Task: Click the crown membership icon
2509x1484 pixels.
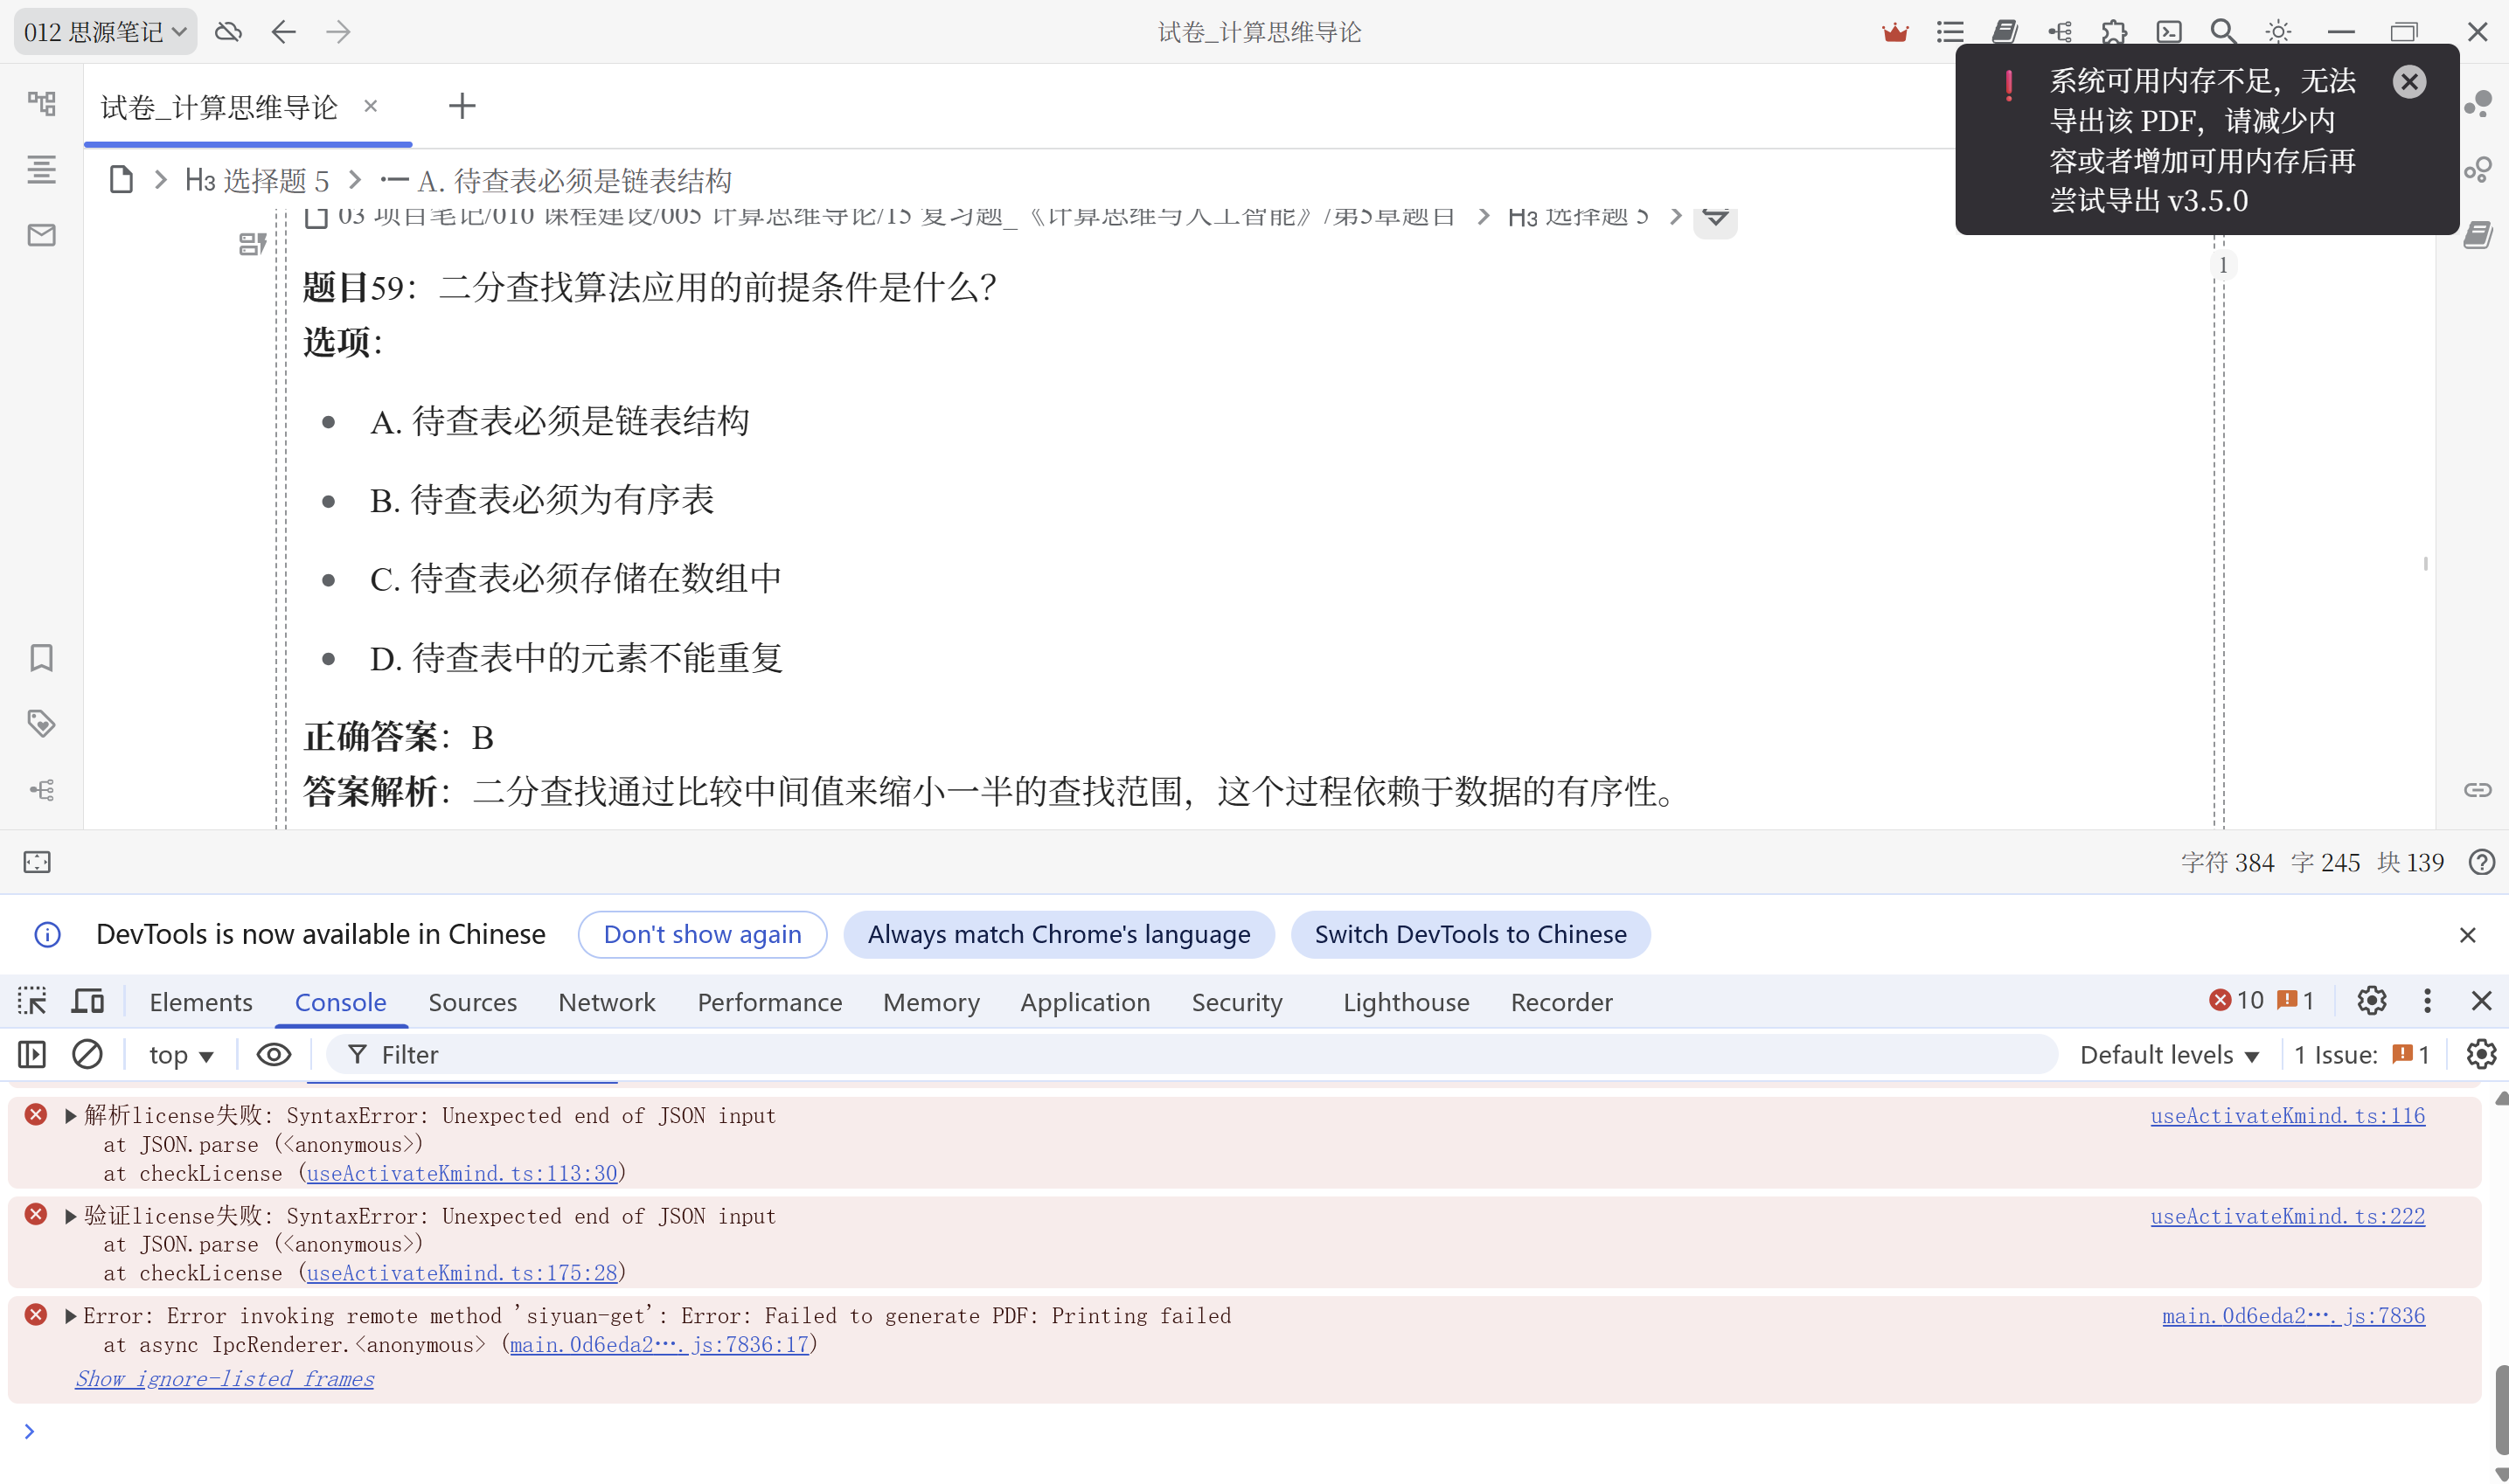Action: pyautogui.click(x=1895, y=32)
